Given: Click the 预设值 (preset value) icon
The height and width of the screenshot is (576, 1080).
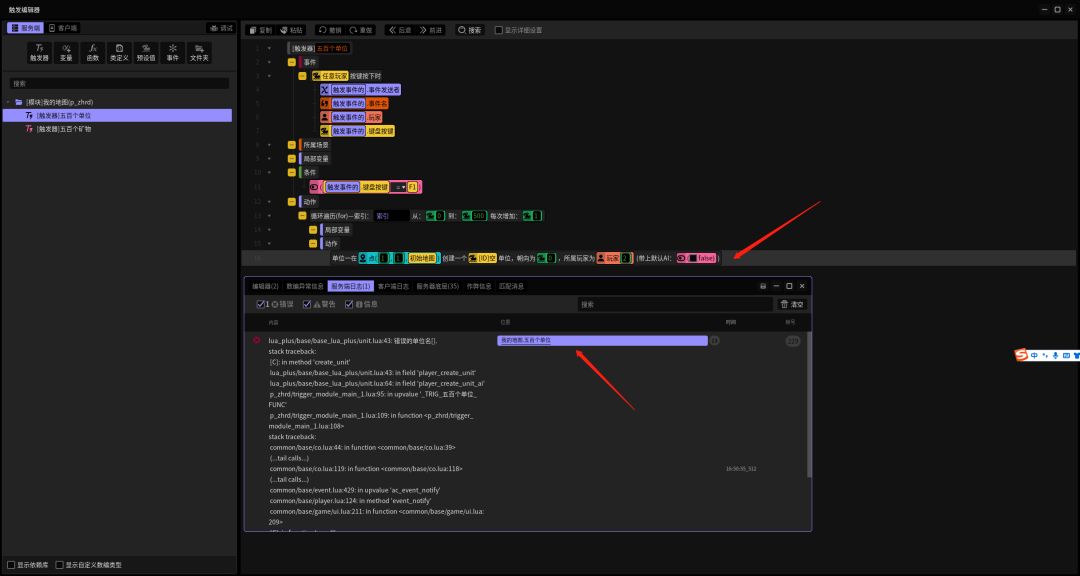Looking at the screenshot, I should pos(146,52).
